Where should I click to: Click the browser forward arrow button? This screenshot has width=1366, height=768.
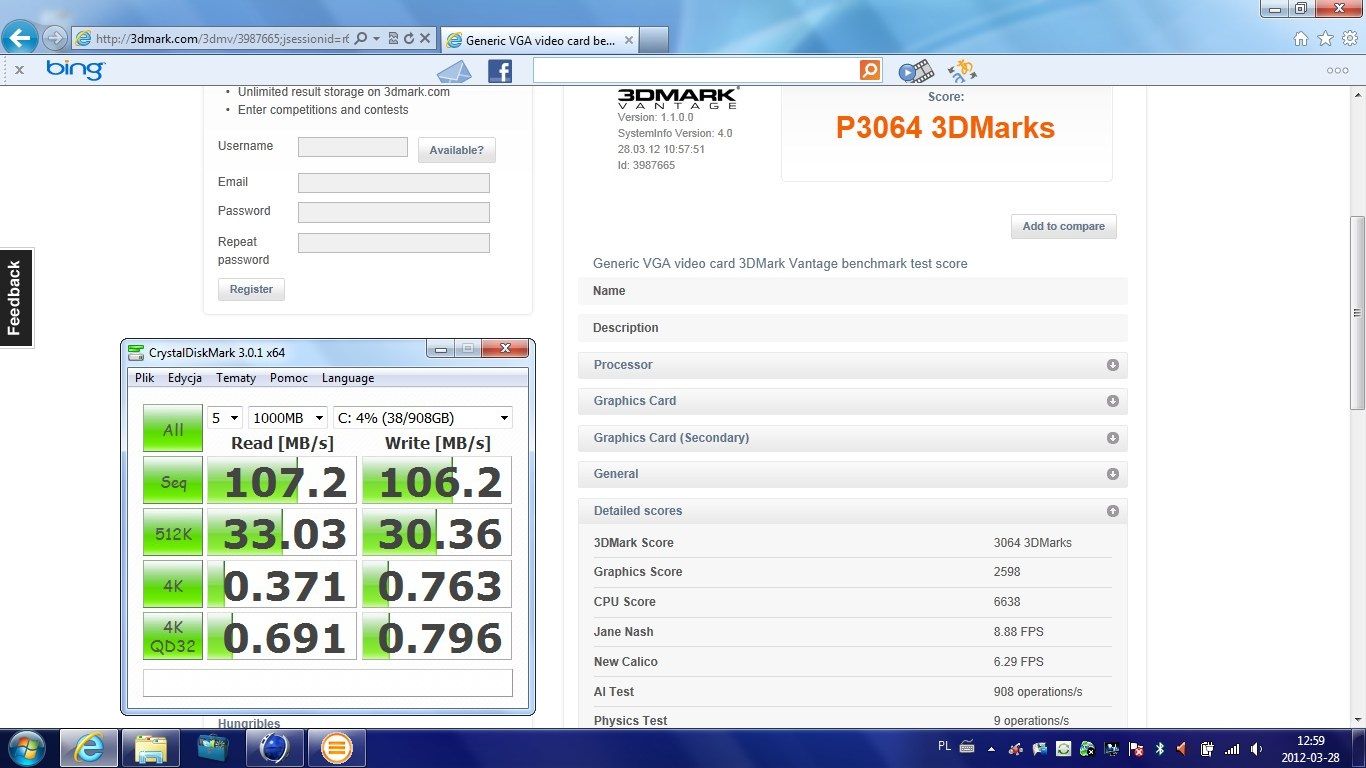(55, 38)
